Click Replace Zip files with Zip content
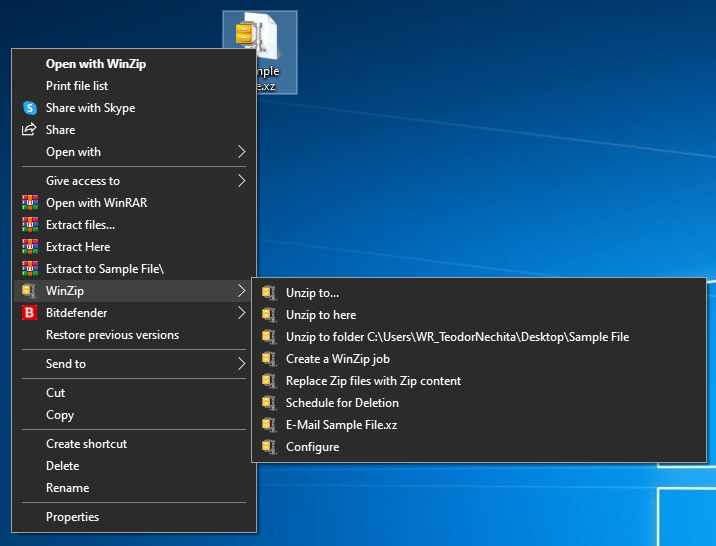 tap(373, 381)
